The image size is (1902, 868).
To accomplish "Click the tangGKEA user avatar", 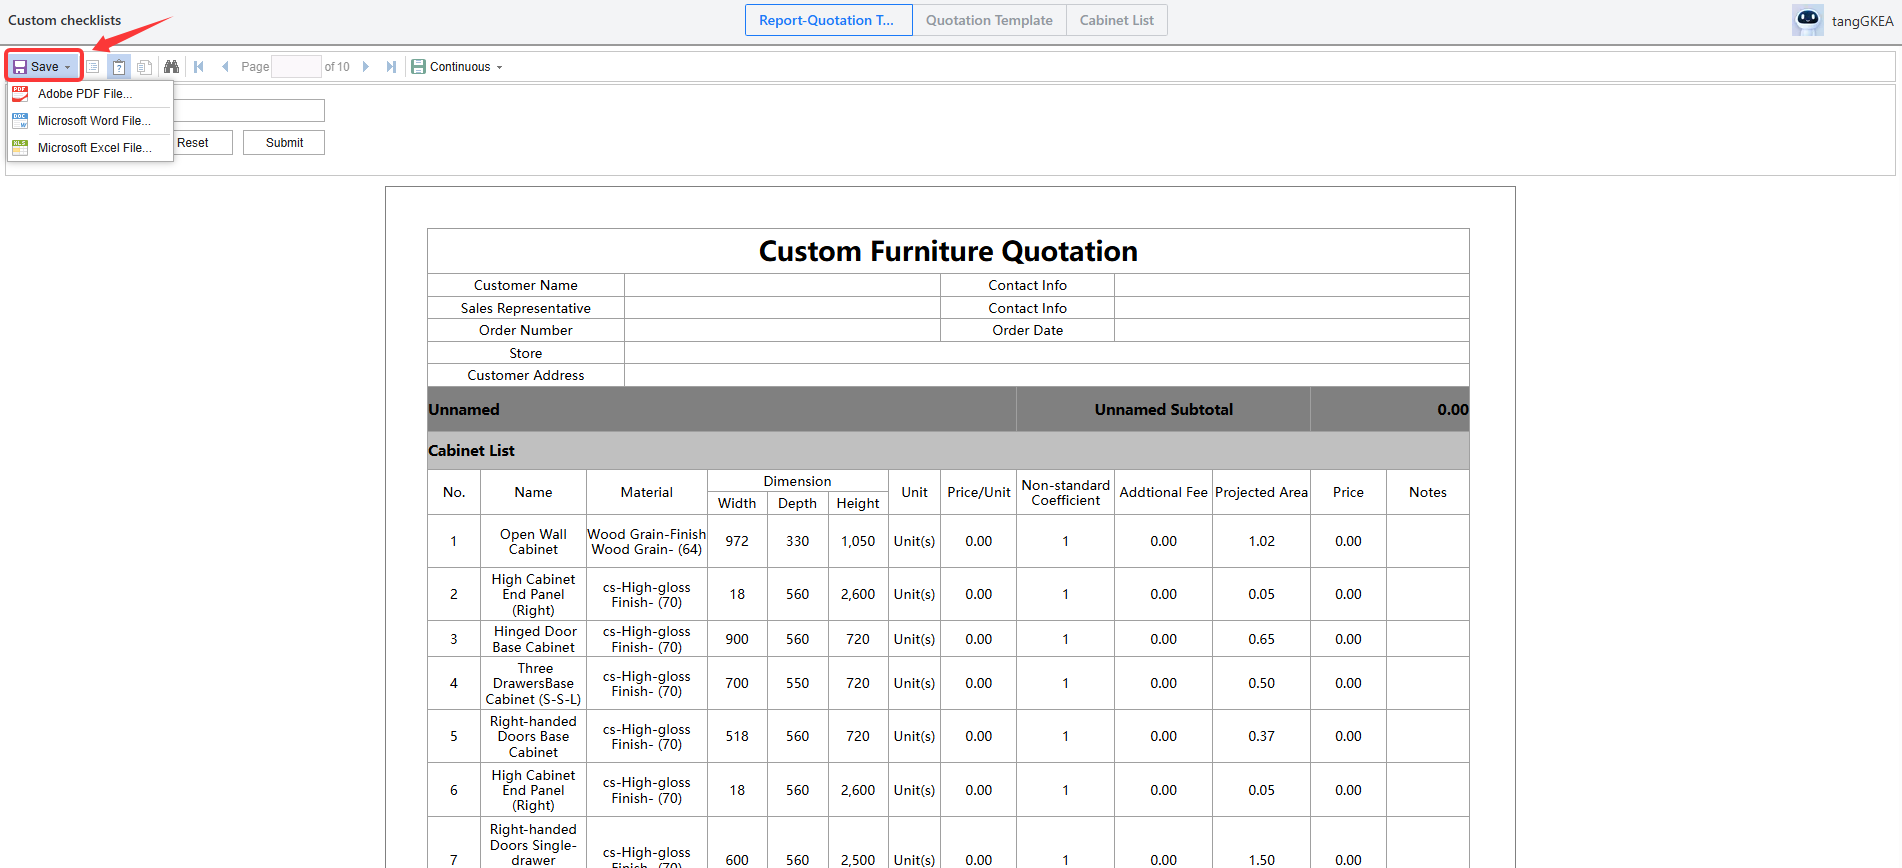I will click(1808, 20).
